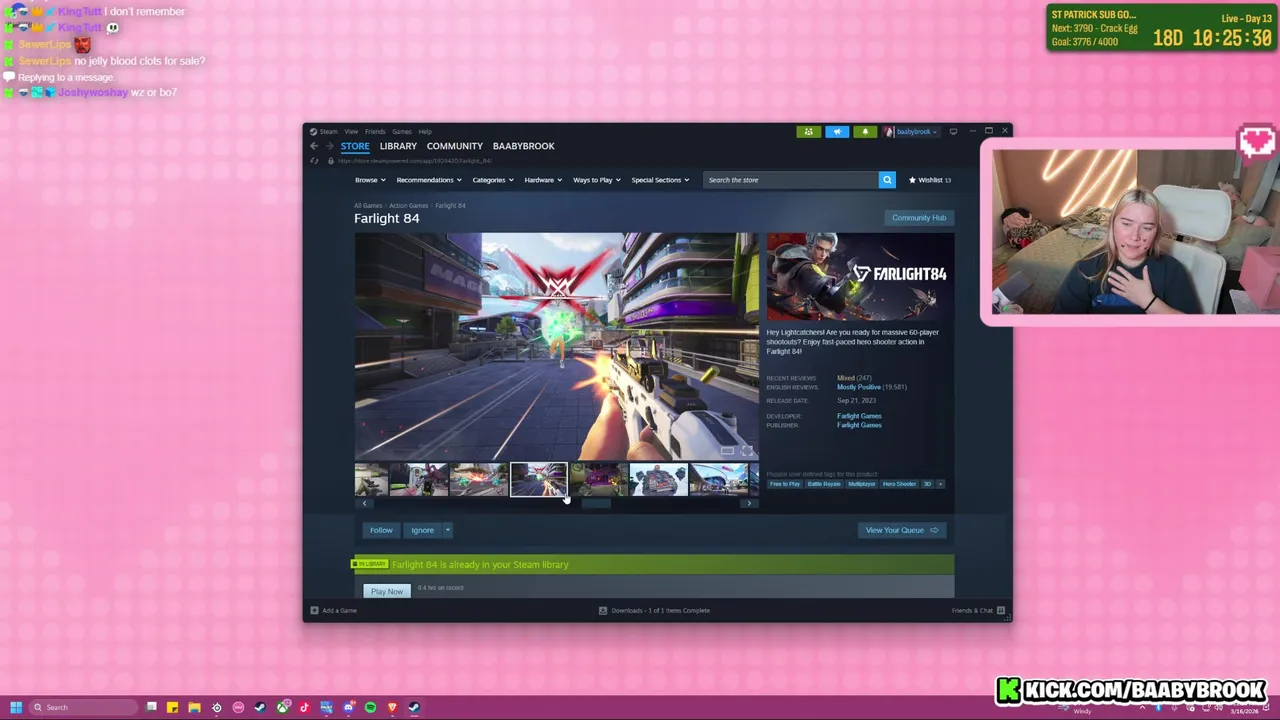Screen dimensions: 1280x720
Task: Enter fullscreen on the video player
Action: pyautogui.click(x=747, y=451)
